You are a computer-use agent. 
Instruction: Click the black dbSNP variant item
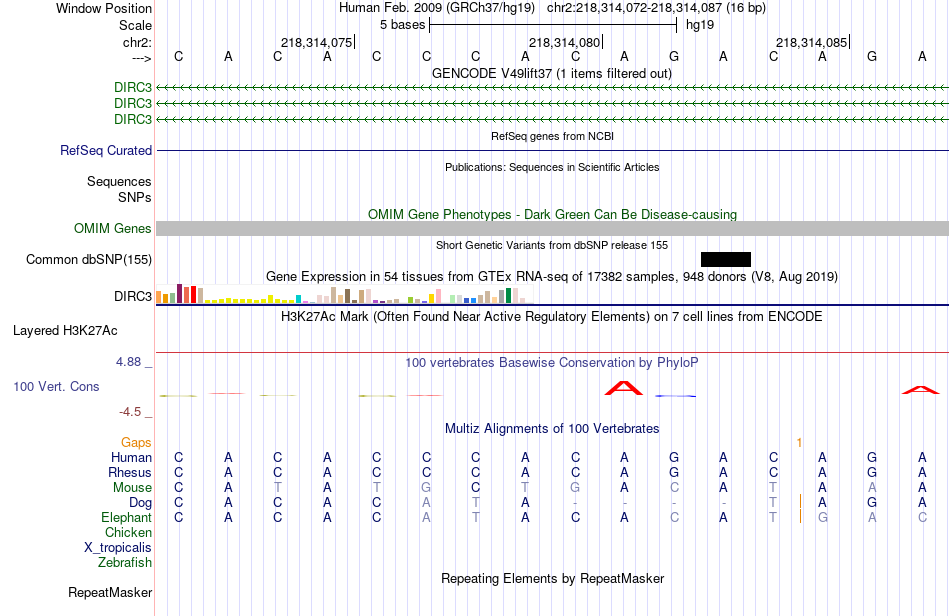point(726,259)
